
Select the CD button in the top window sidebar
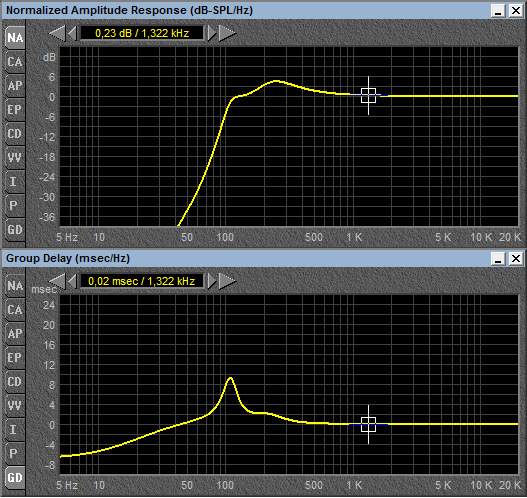(15, 134)
